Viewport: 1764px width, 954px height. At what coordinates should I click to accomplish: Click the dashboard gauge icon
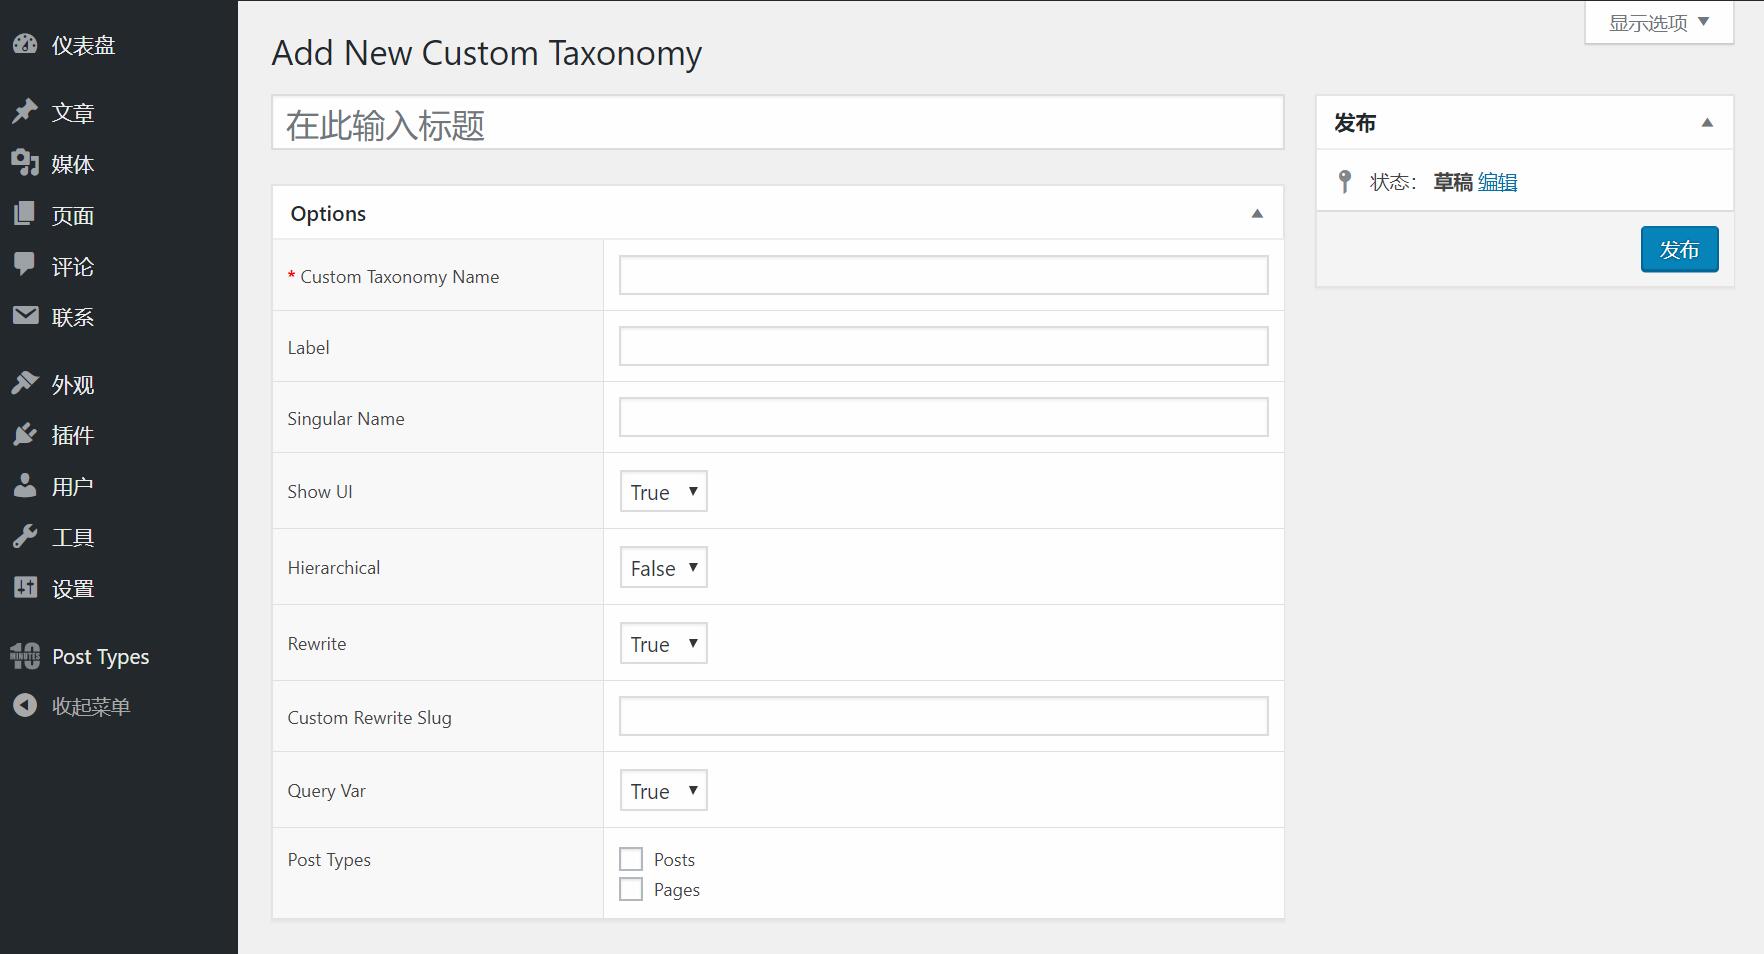(25, 45)
